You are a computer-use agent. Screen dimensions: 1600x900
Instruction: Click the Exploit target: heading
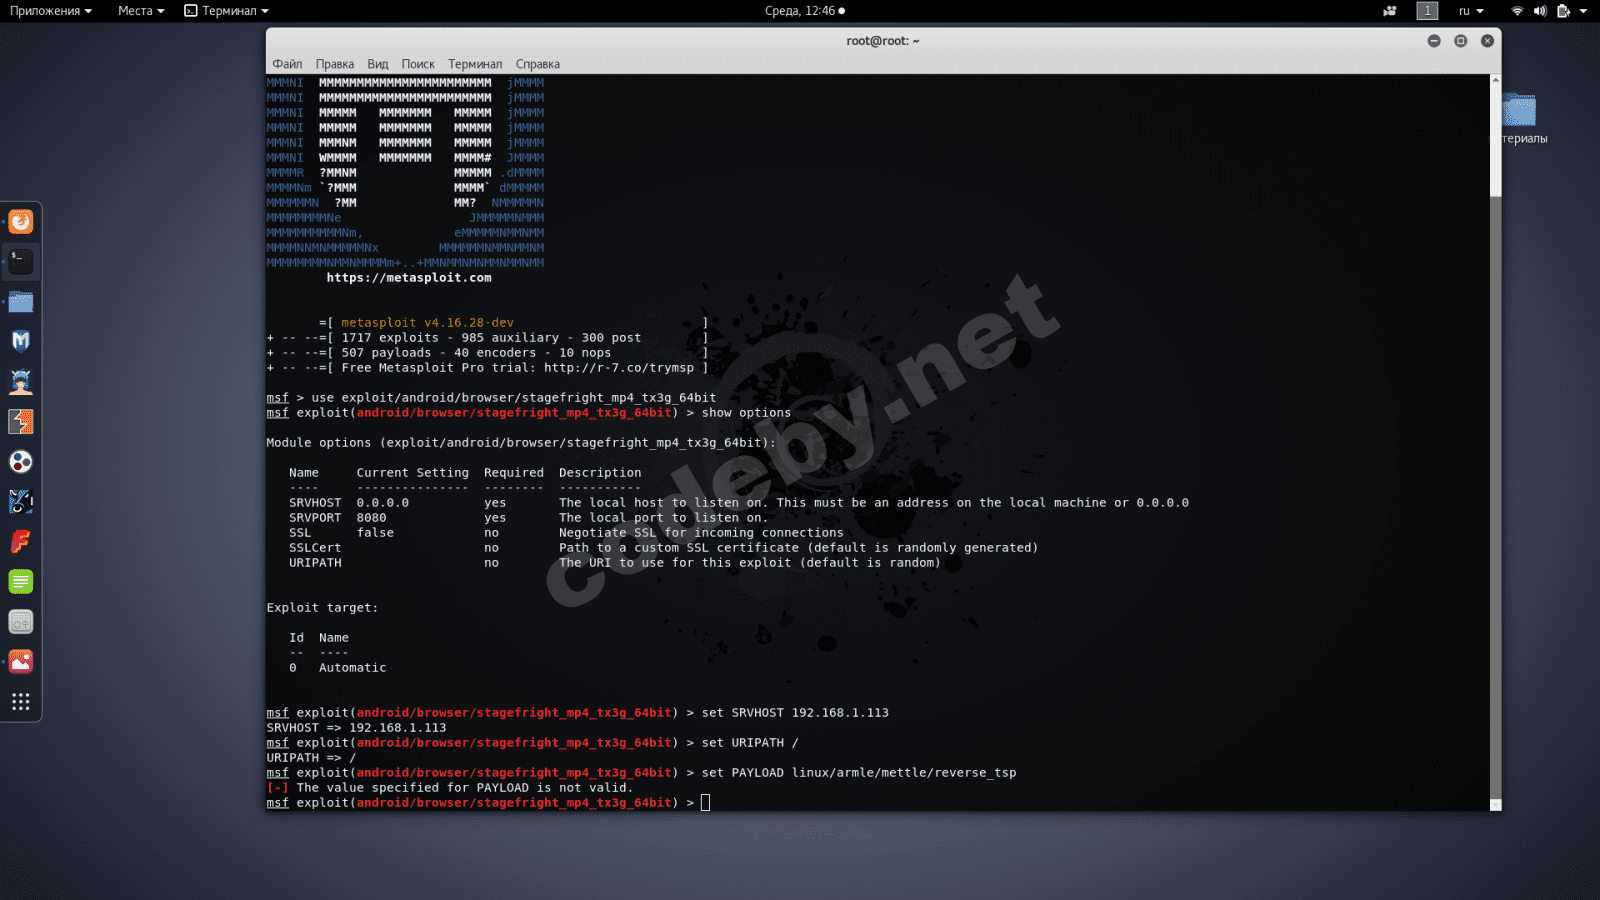pos(322,608)
